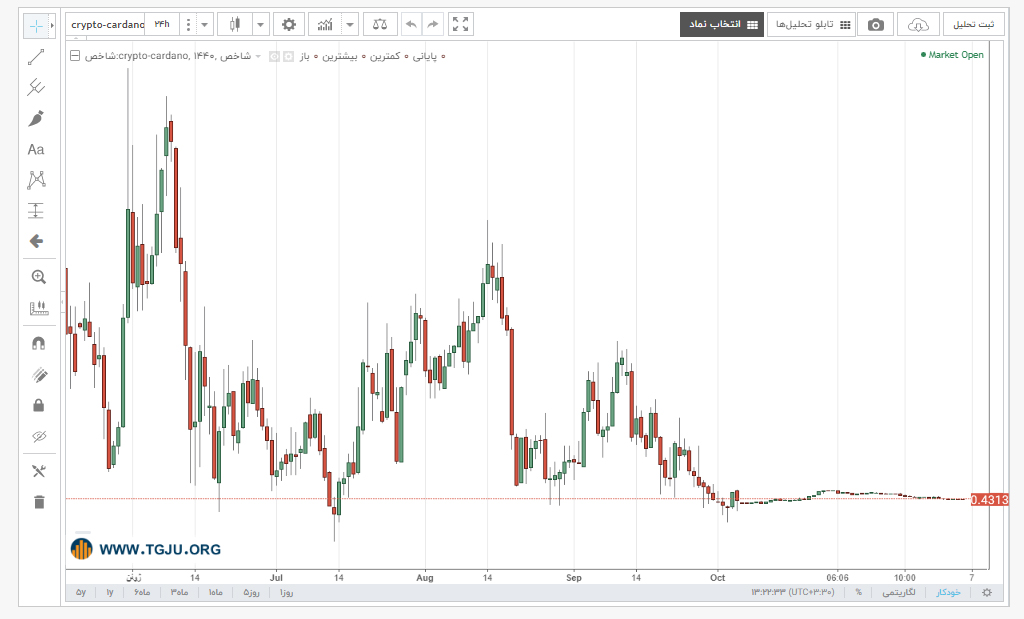This screenshot has width=1024, height=619.
Task: Select the ۵روز time range
Action: click(251, 592)
